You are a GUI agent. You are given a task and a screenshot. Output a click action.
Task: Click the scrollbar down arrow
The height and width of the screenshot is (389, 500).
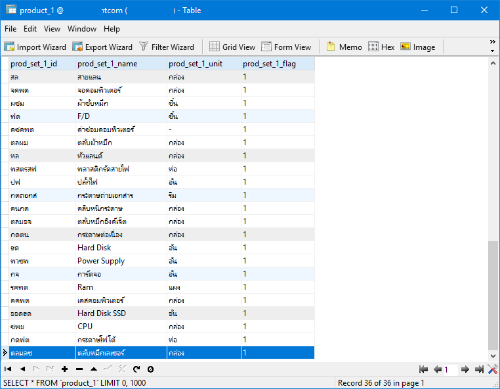click(493, 356)
